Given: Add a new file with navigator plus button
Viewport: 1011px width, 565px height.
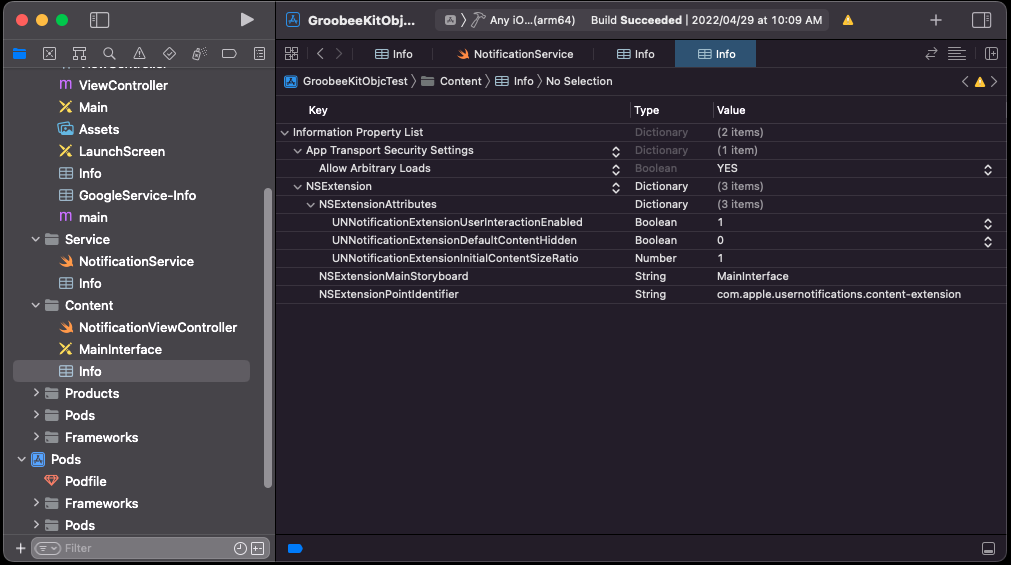Looking at the screenshot, I should [20, 548].
